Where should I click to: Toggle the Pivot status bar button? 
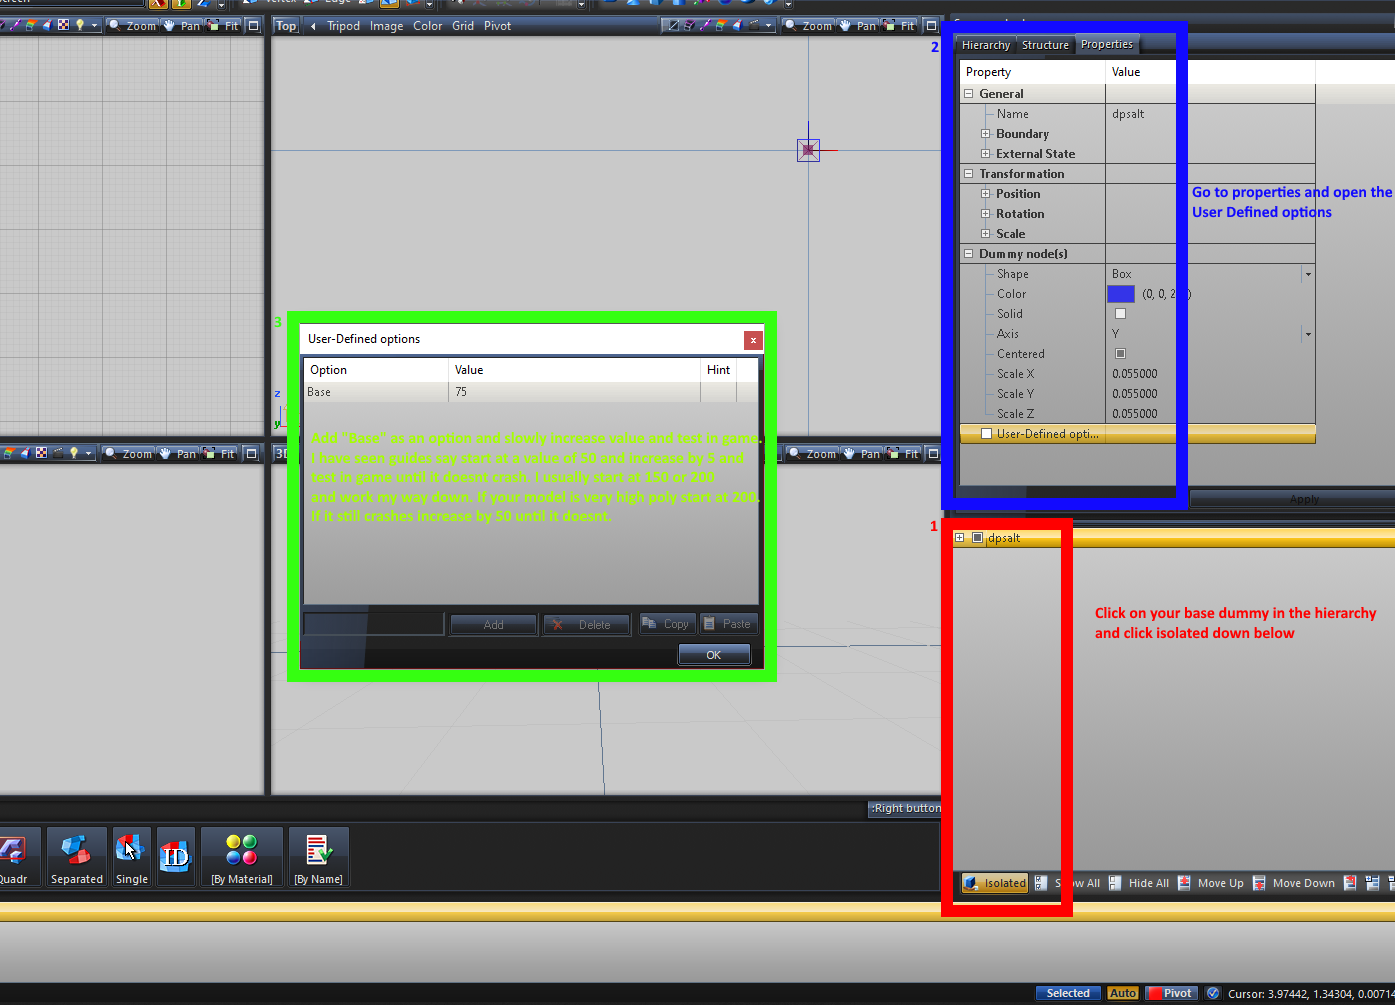pyautogui.click(x=1171, y=993)
